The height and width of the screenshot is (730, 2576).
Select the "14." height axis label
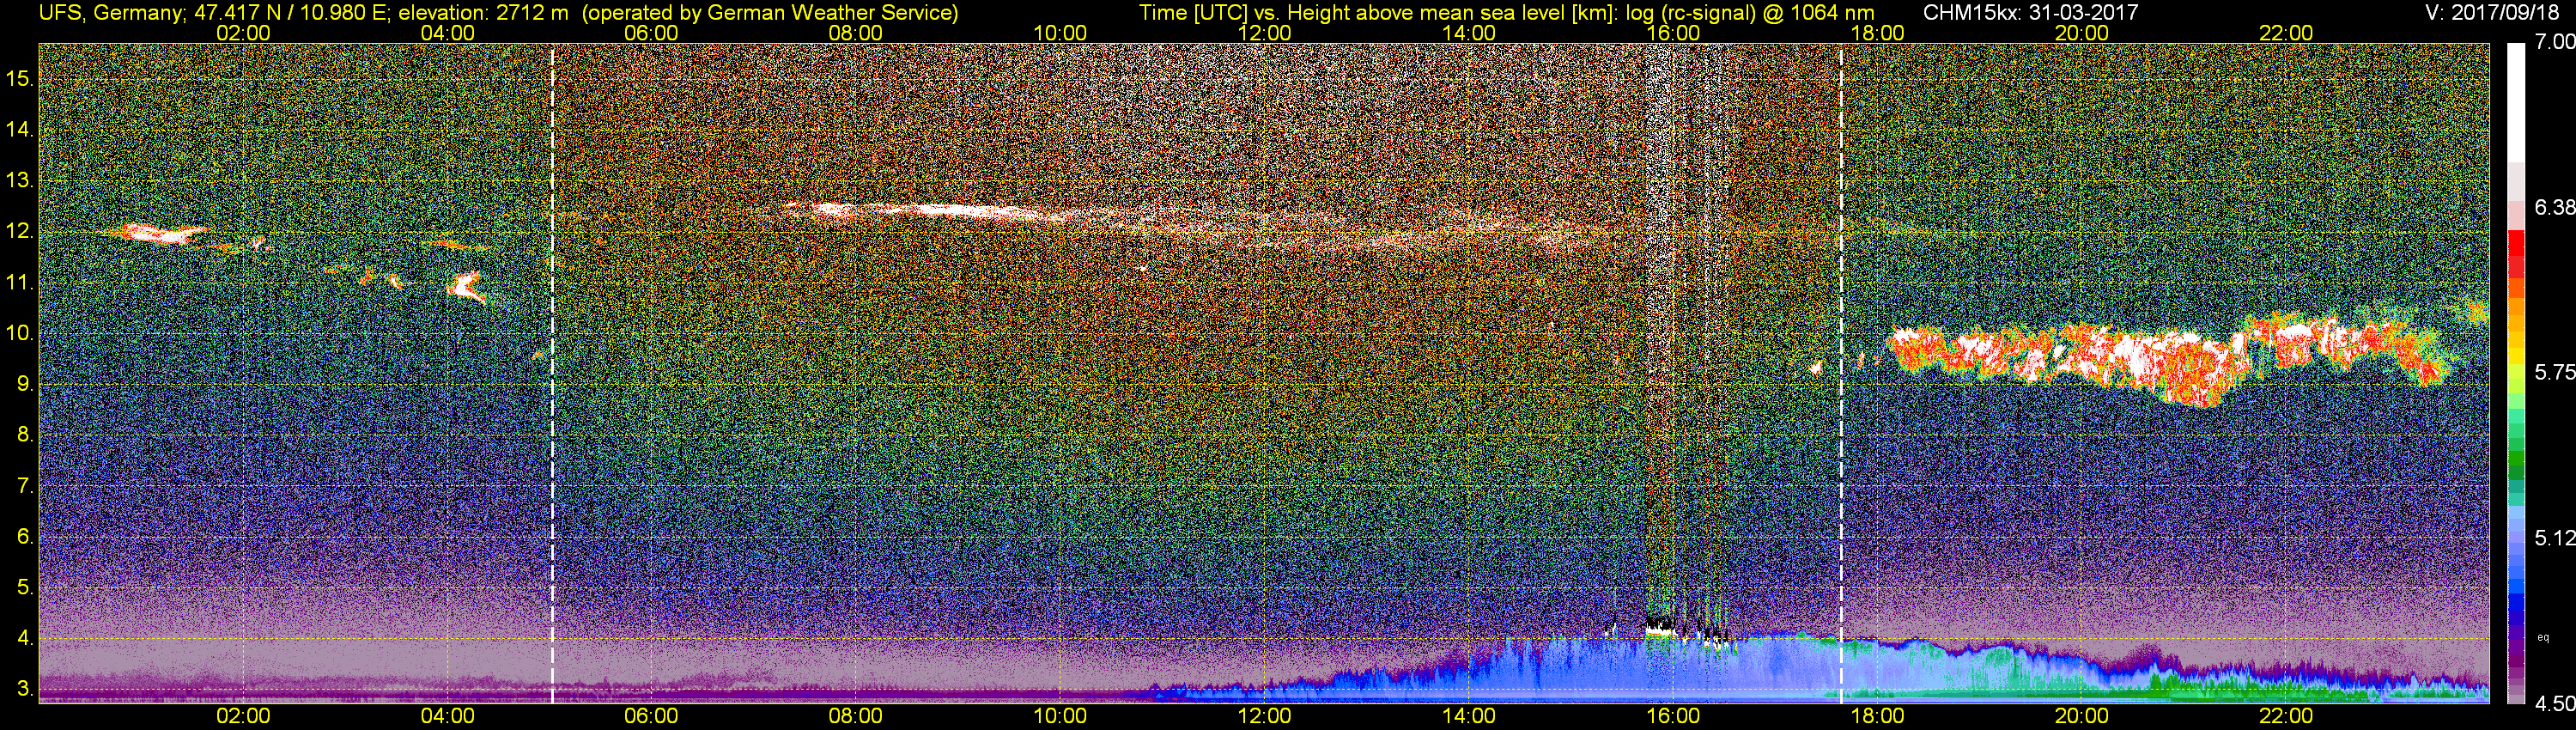coord(19,129)
